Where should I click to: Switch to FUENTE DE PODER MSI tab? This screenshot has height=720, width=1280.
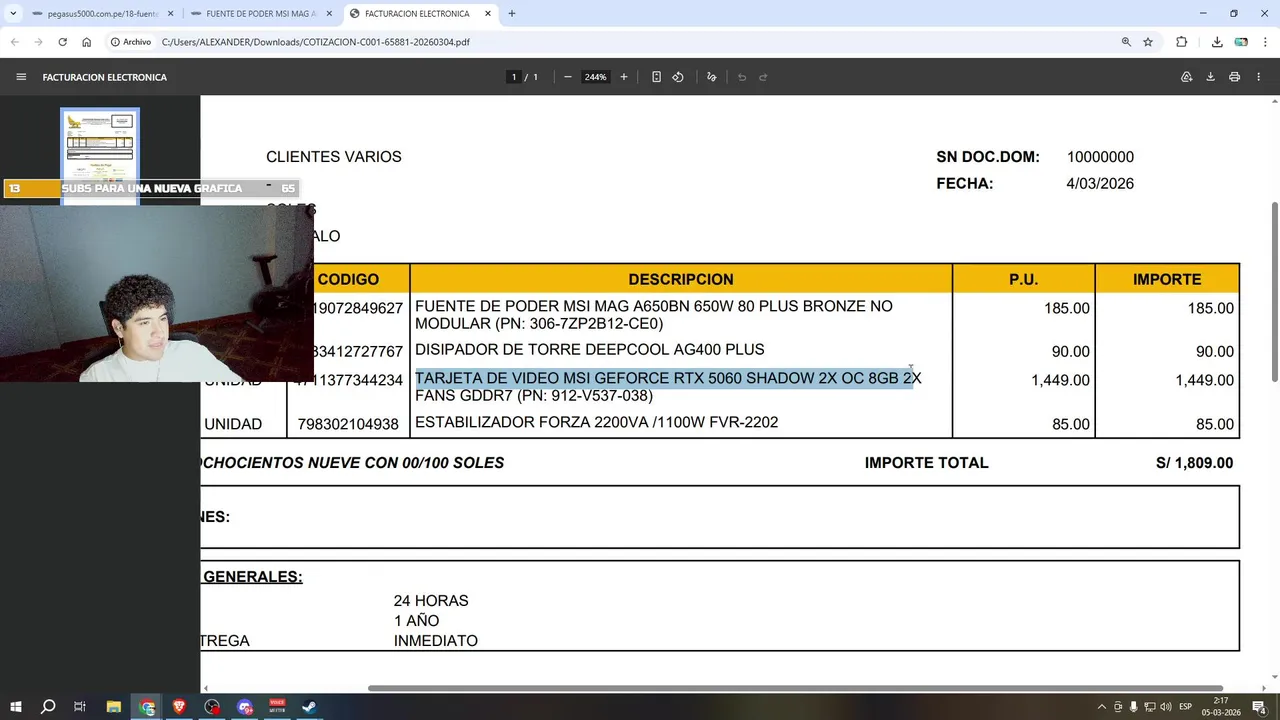coord(260,14)
